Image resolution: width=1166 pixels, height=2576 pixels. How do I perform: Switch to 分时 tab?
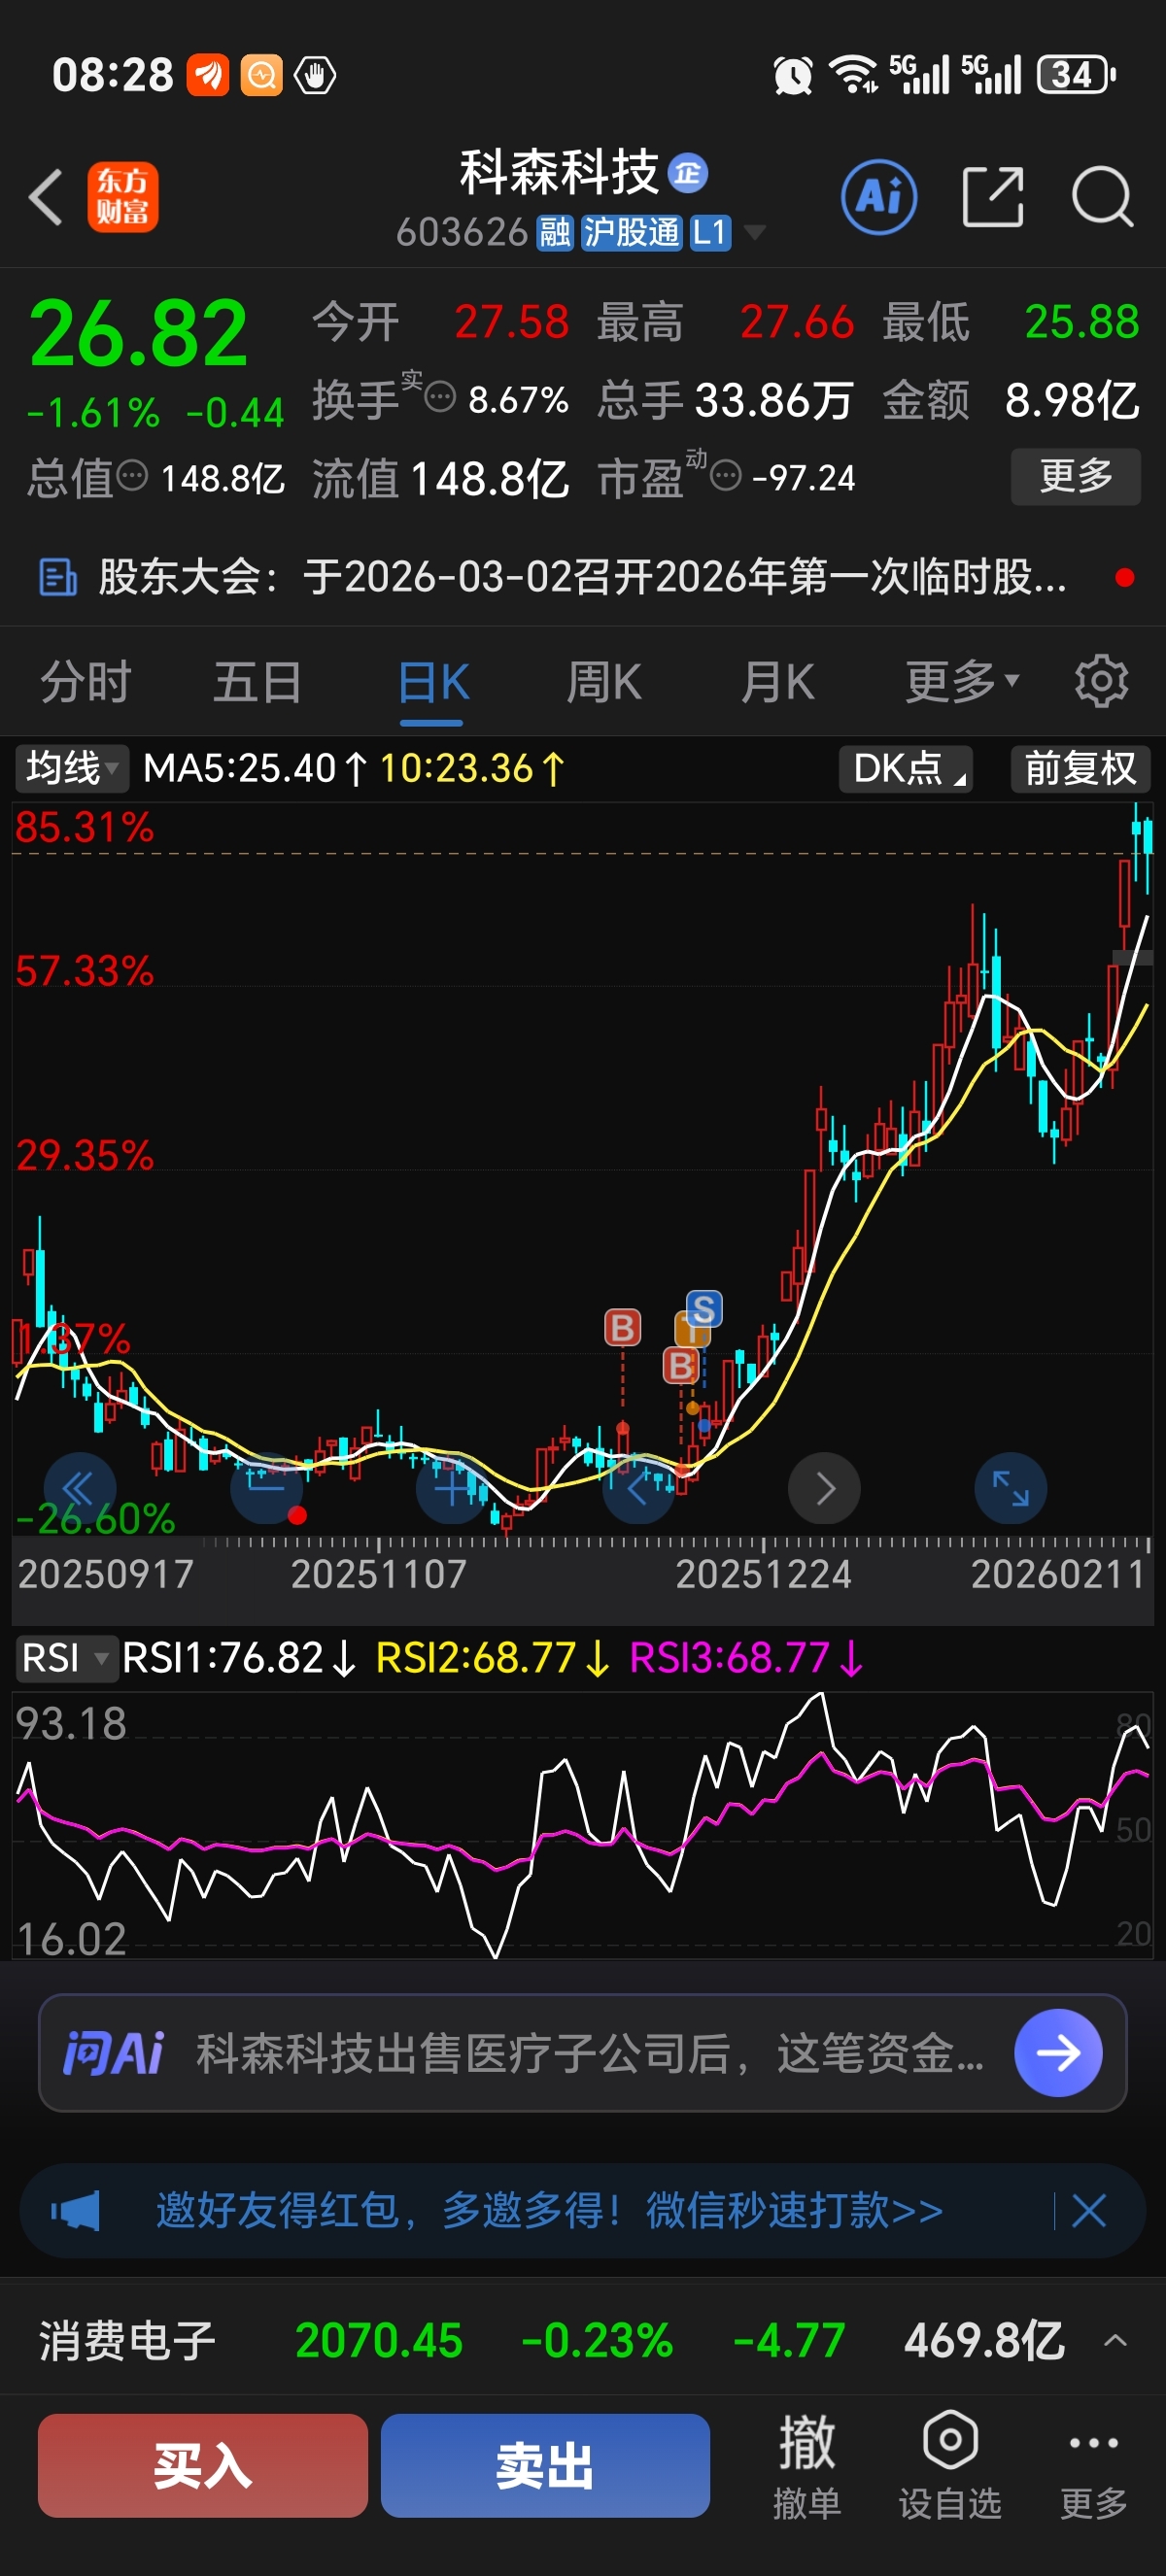(86, 682)
